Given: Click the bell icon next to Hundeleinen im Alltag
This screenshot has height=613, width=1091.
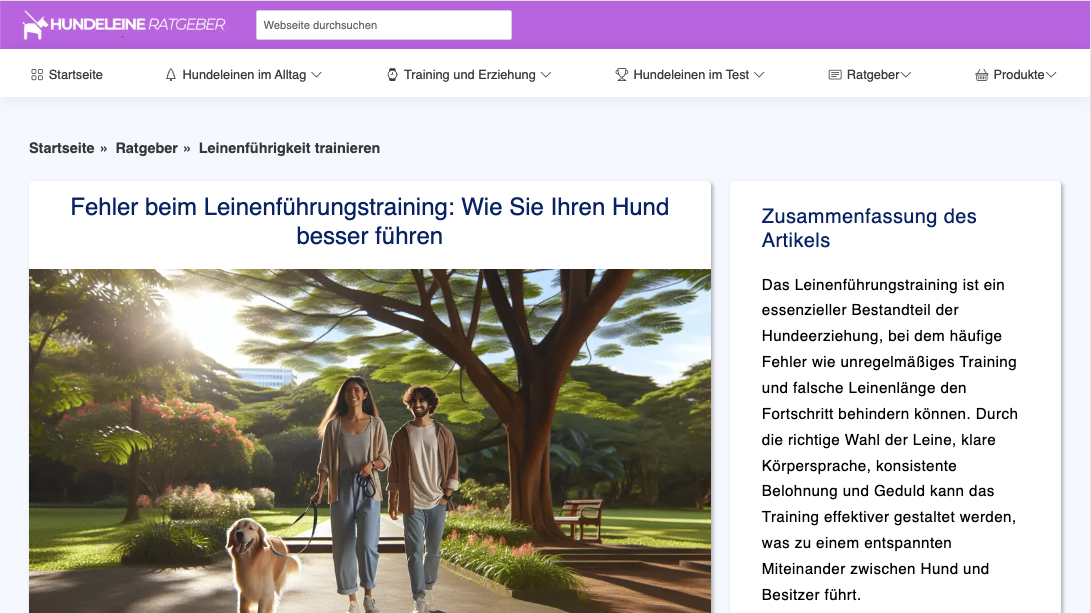Looking at the screenshot, I should [170, 73].
